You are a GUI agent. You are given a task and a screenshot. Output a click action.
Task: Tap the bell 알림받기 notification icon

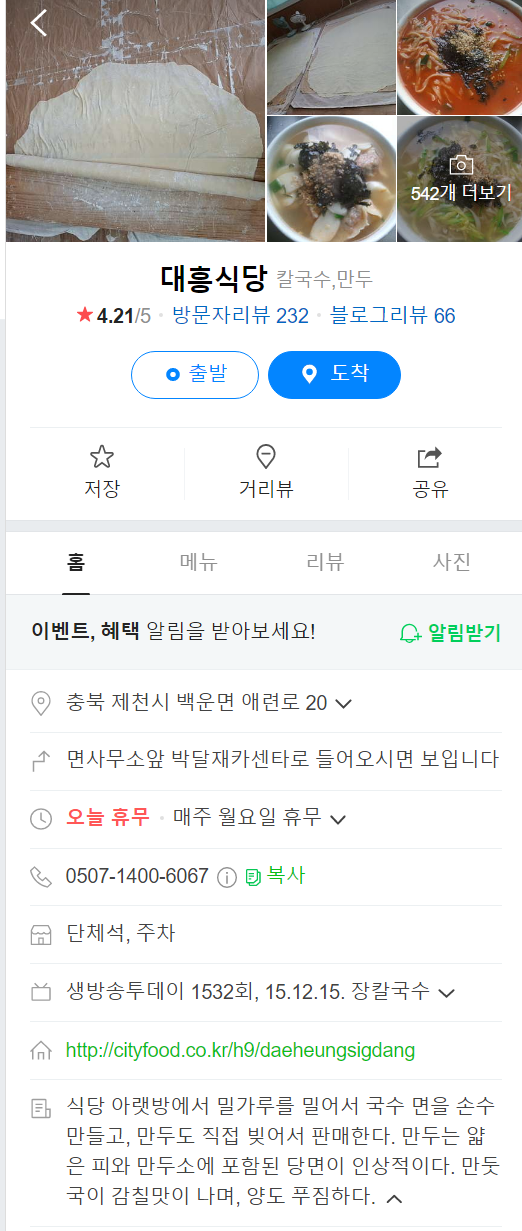tap(410, 633)
